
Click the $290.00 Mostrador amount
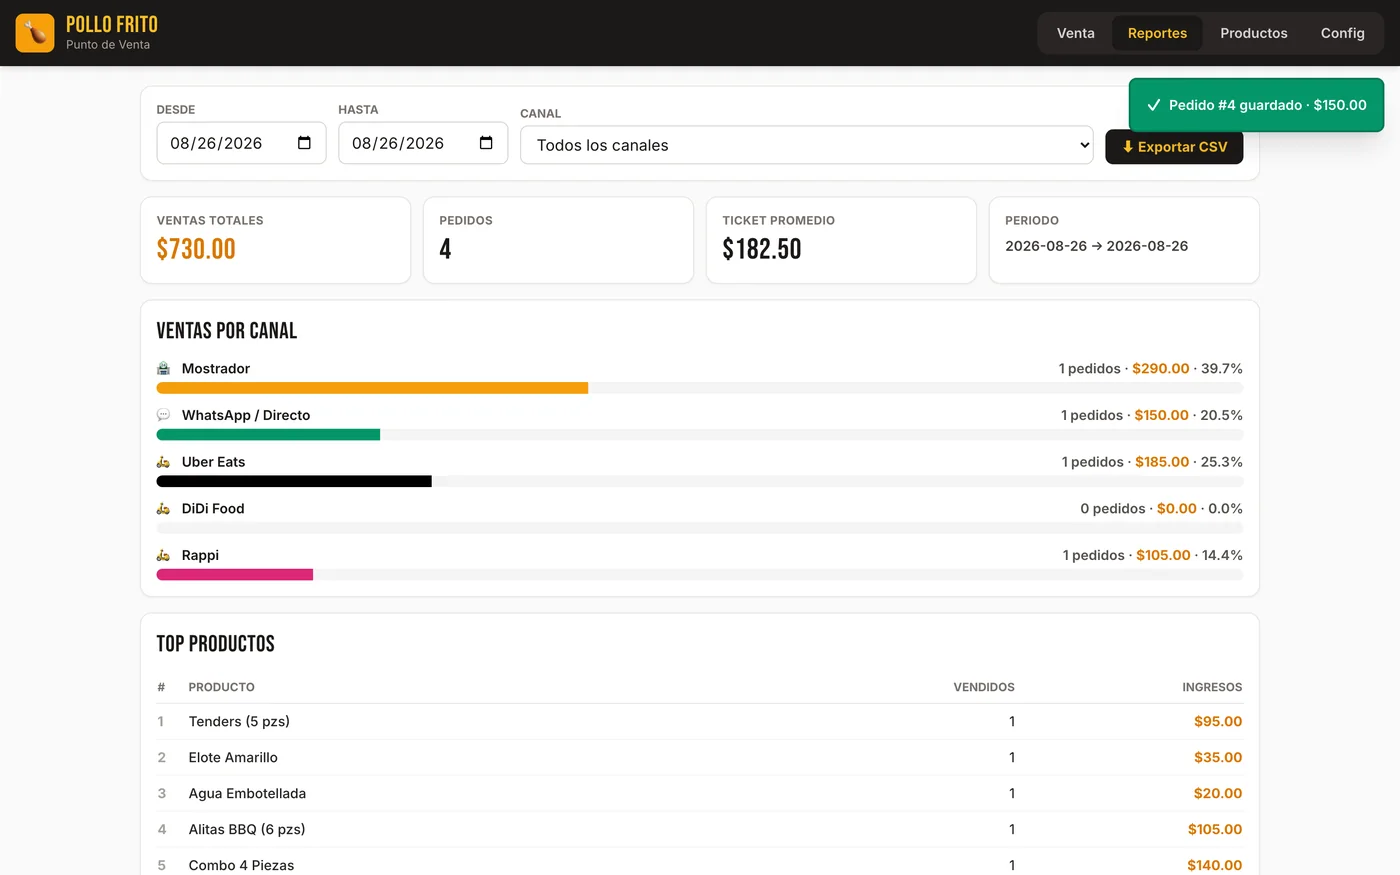[1161, 369]
